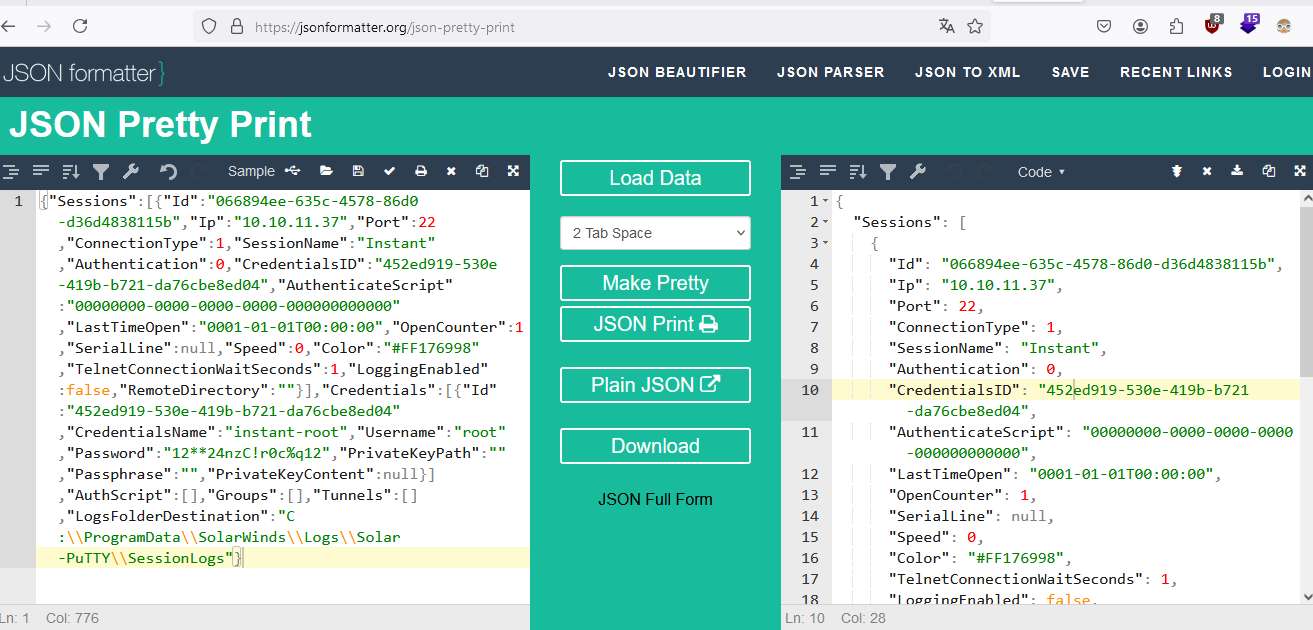
Task: Tree-collapse icon left of right editor's X
Action: tap(1177, 171)
